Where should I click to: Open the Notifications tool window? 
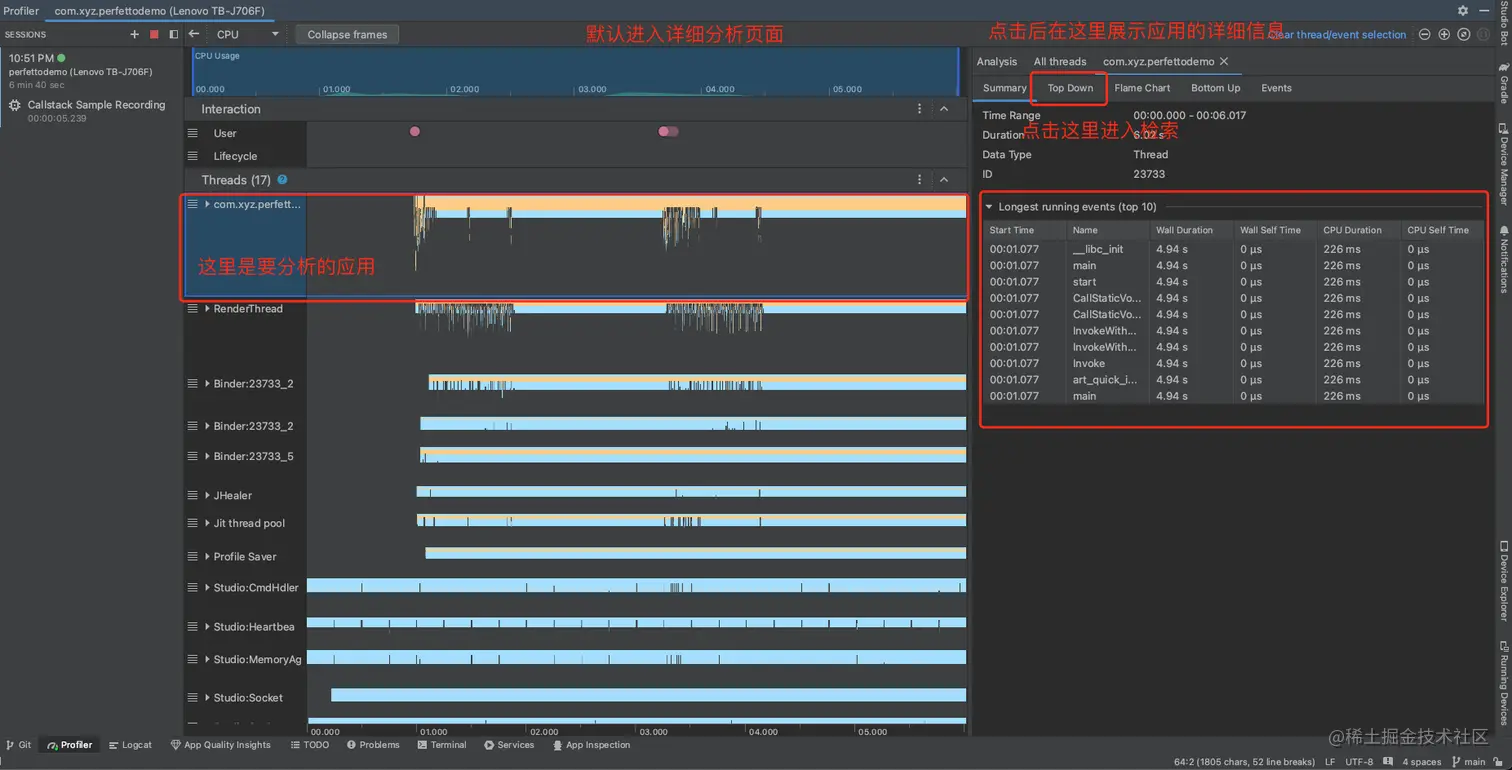click(1503, 260)
